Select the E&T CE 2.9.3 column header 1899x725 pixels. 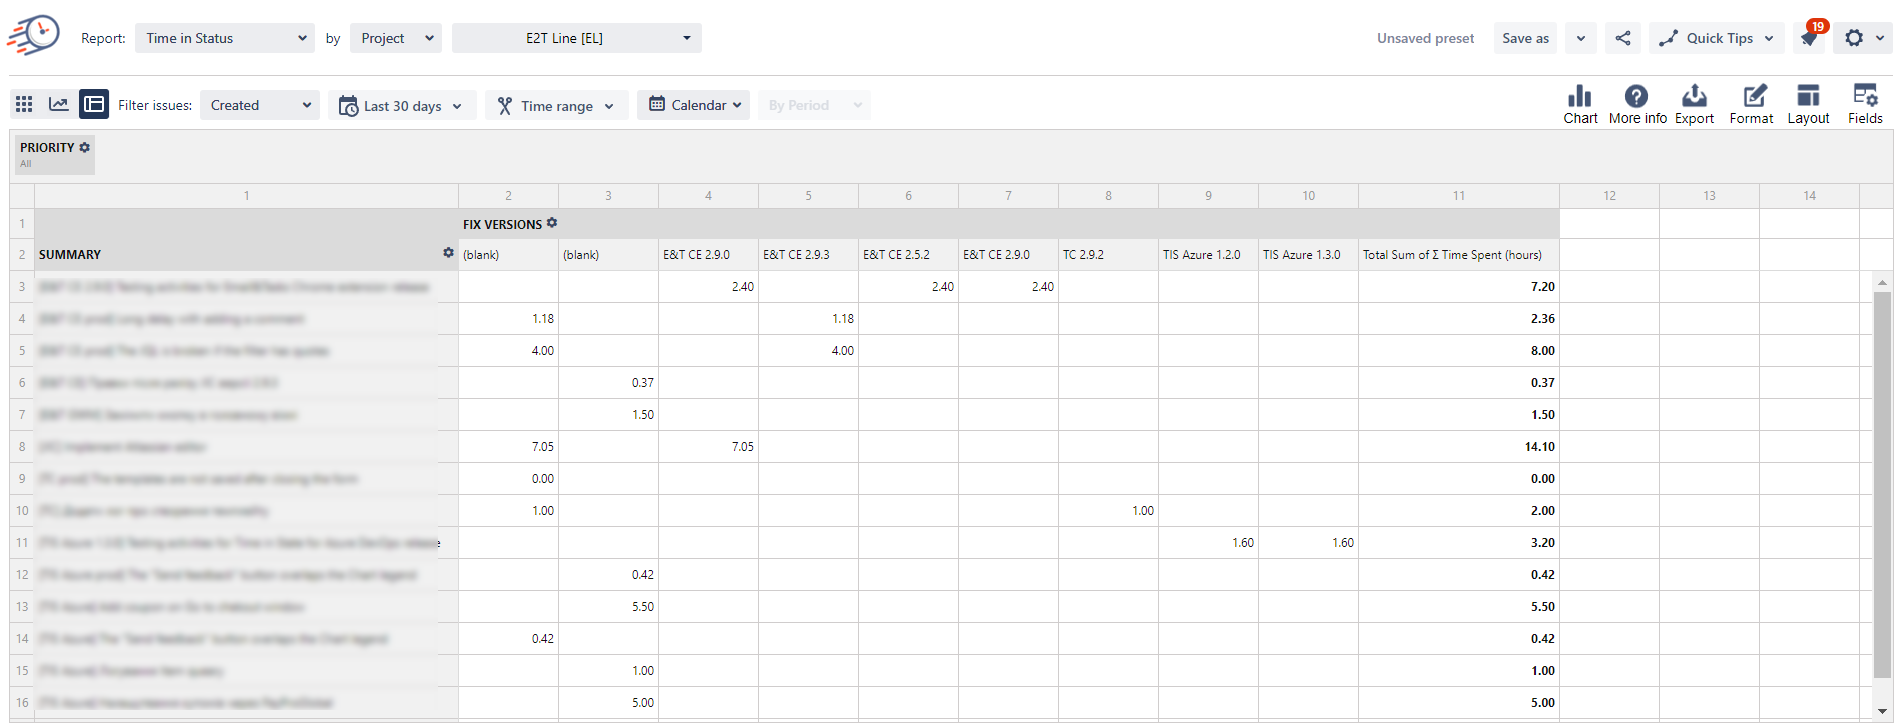808,255
